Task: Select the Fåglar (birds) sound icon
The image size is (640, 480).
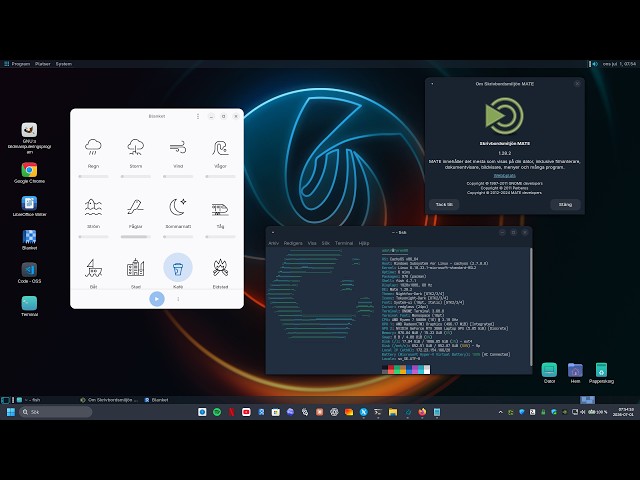Action: point(136,207)
